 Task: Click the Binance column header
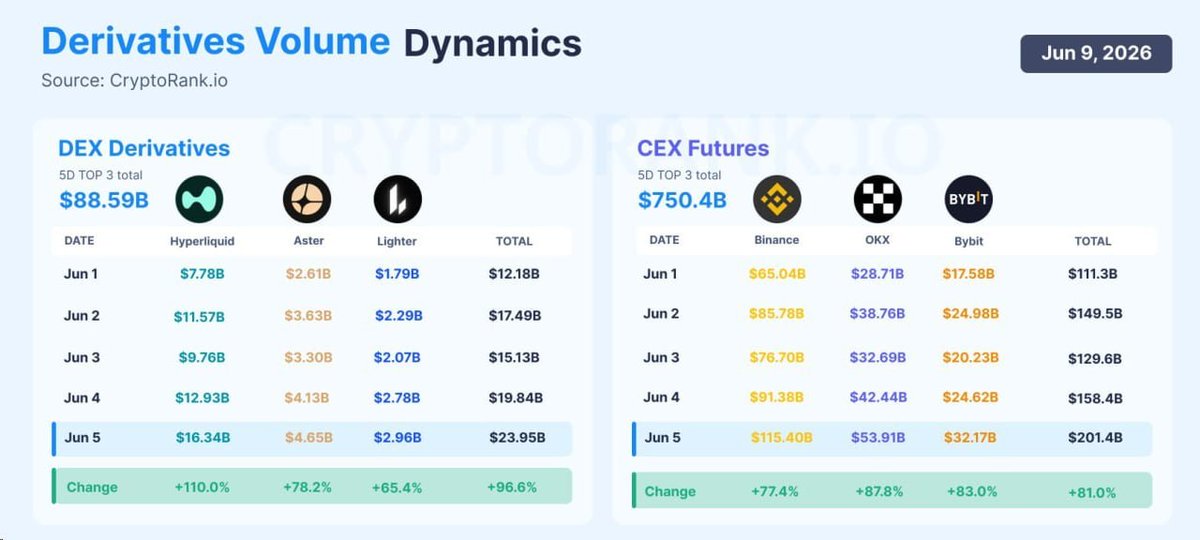tap(777, 240)
